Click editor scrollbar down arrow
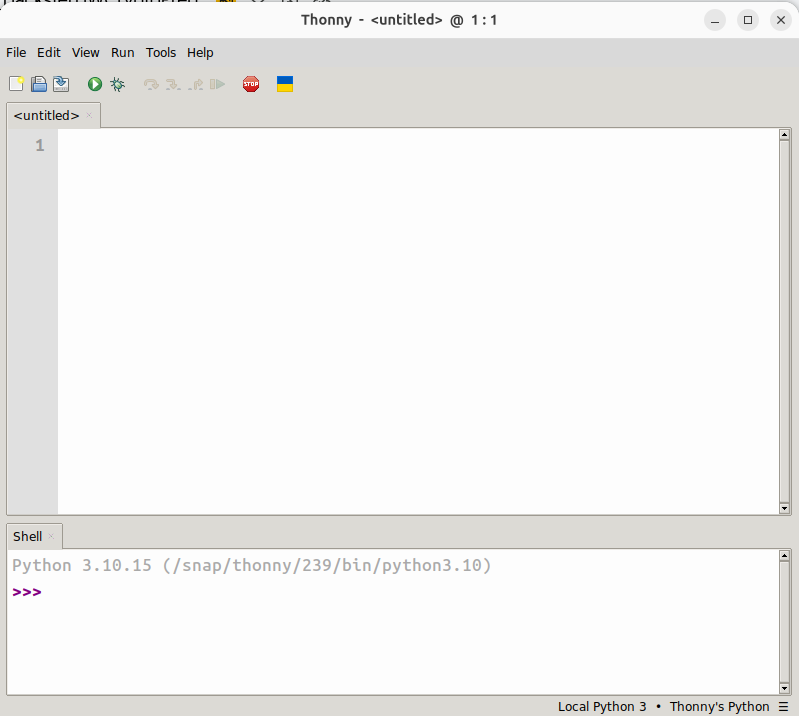Screen dimensions: 799x716 coord(784,508)
